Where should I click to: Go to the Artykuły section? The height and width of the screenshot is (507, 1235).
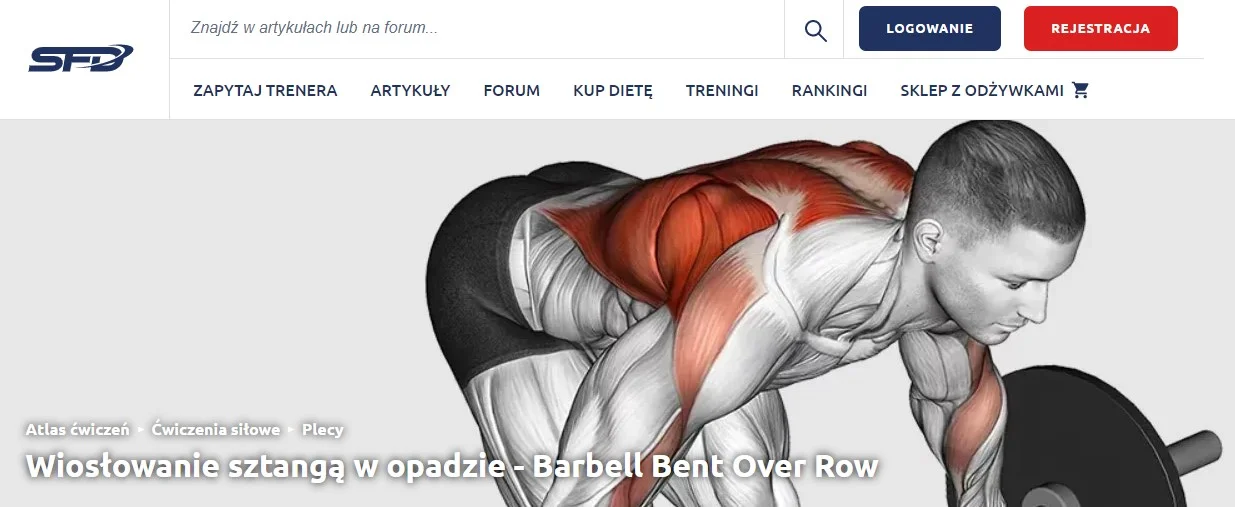coord(410,90)
